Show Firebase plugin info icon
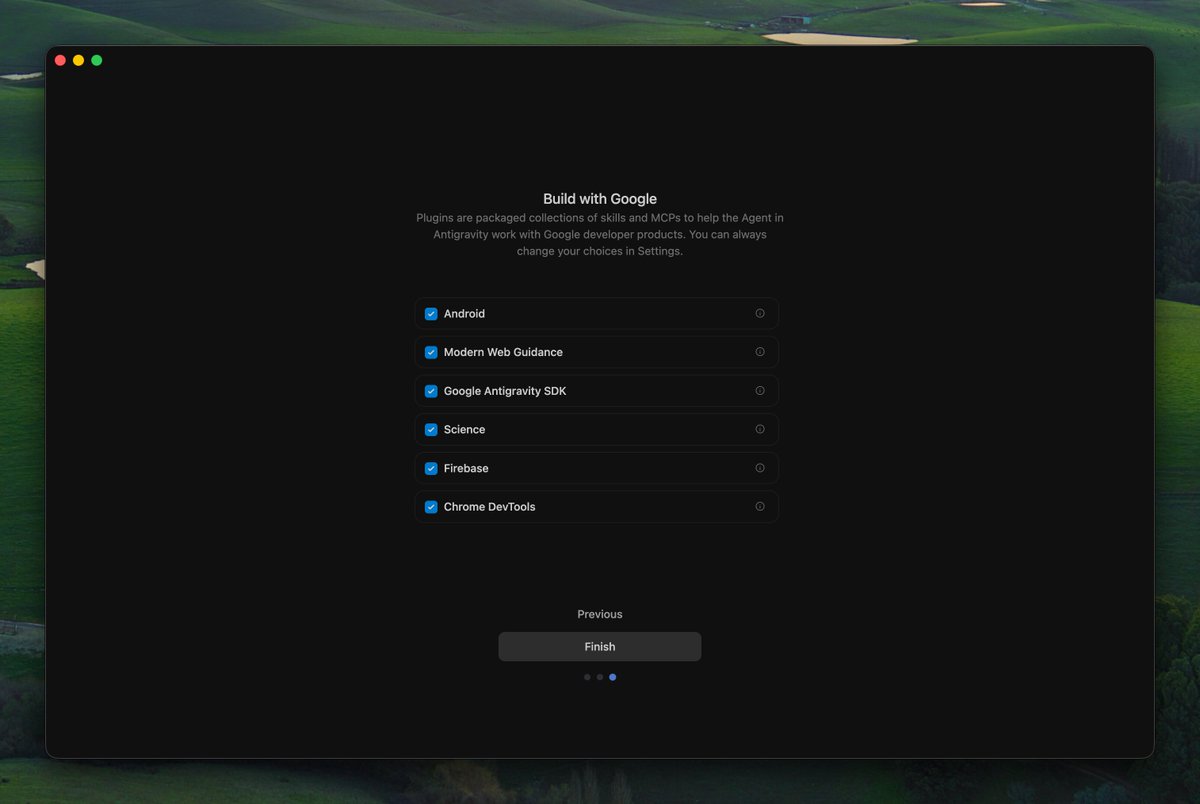 [760, 468]
